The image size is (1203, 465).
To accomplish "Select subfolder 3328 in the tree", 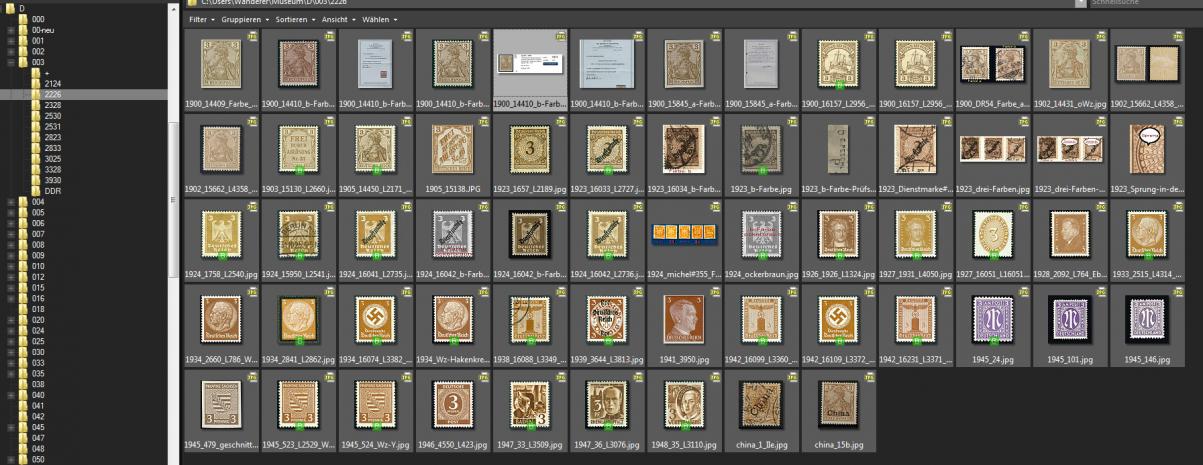I will (46, 169).
